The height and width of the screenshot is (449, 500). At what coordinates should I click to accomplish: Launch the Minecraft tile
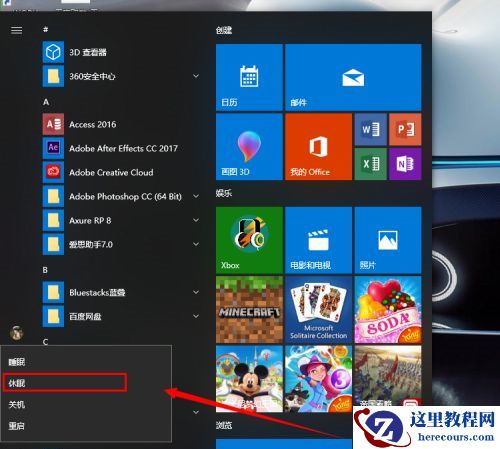[249, 309]
